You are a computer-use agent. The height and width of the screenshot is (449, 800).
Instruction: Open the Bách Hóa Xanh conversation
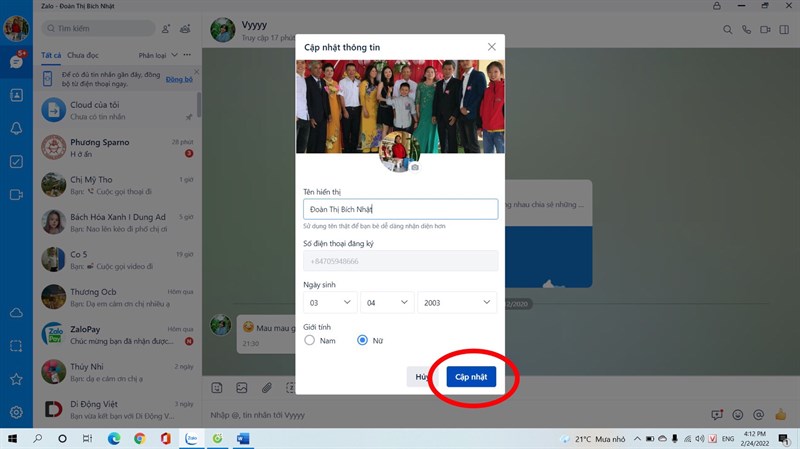pyautogui.click(x=118, y=222)
